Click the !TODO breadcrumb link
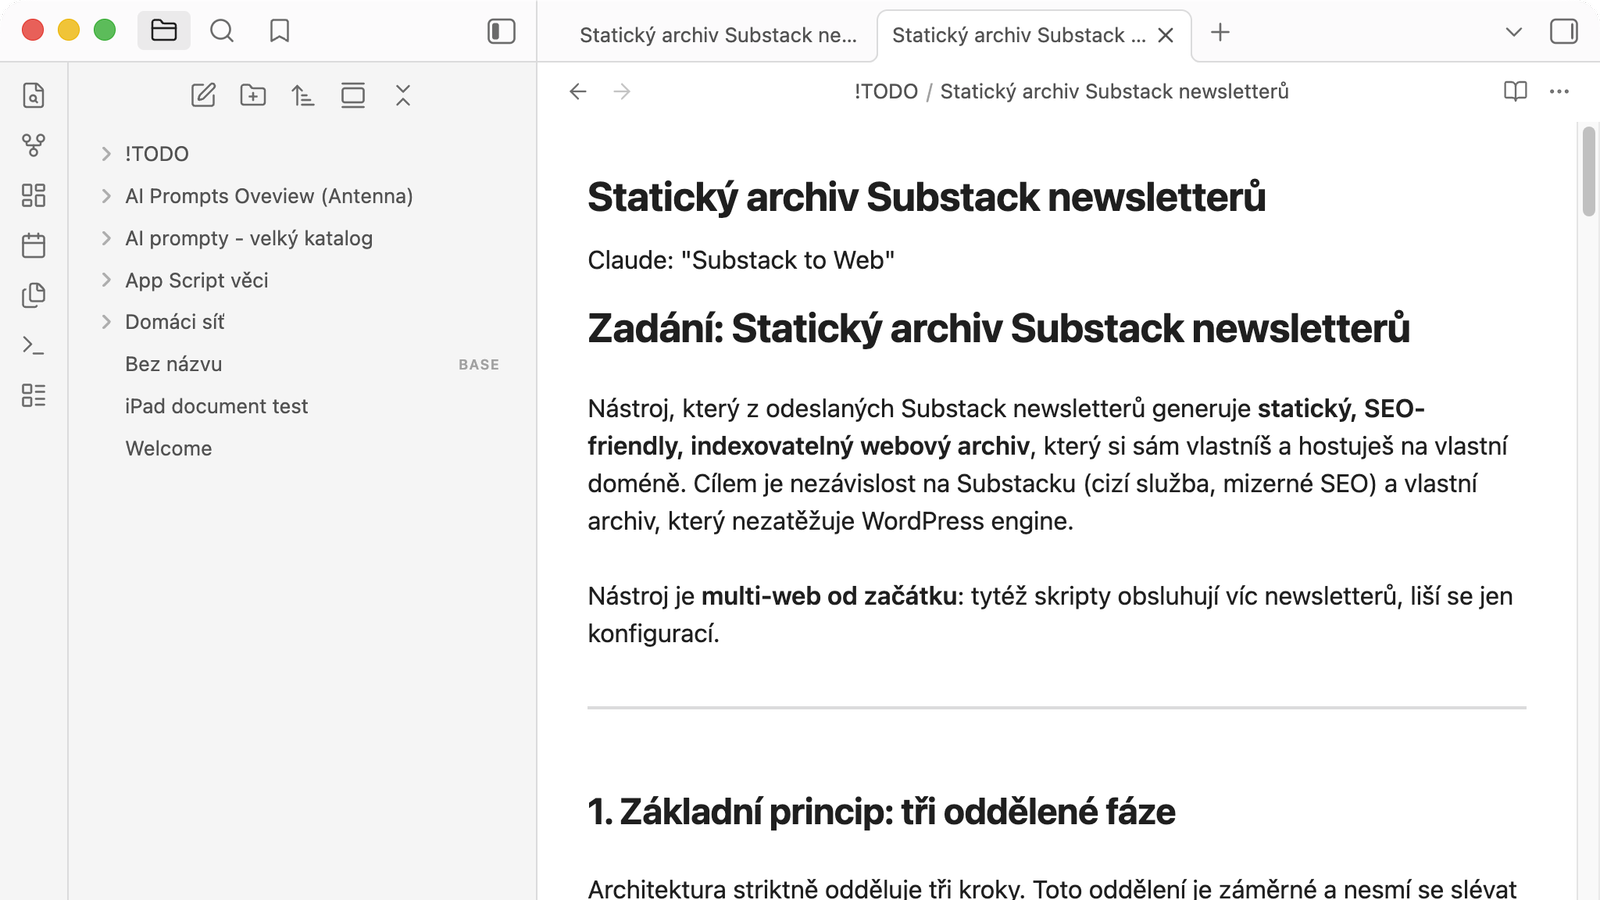The image size is (1600, 900). pyautogui.click(x=886, y=91)
